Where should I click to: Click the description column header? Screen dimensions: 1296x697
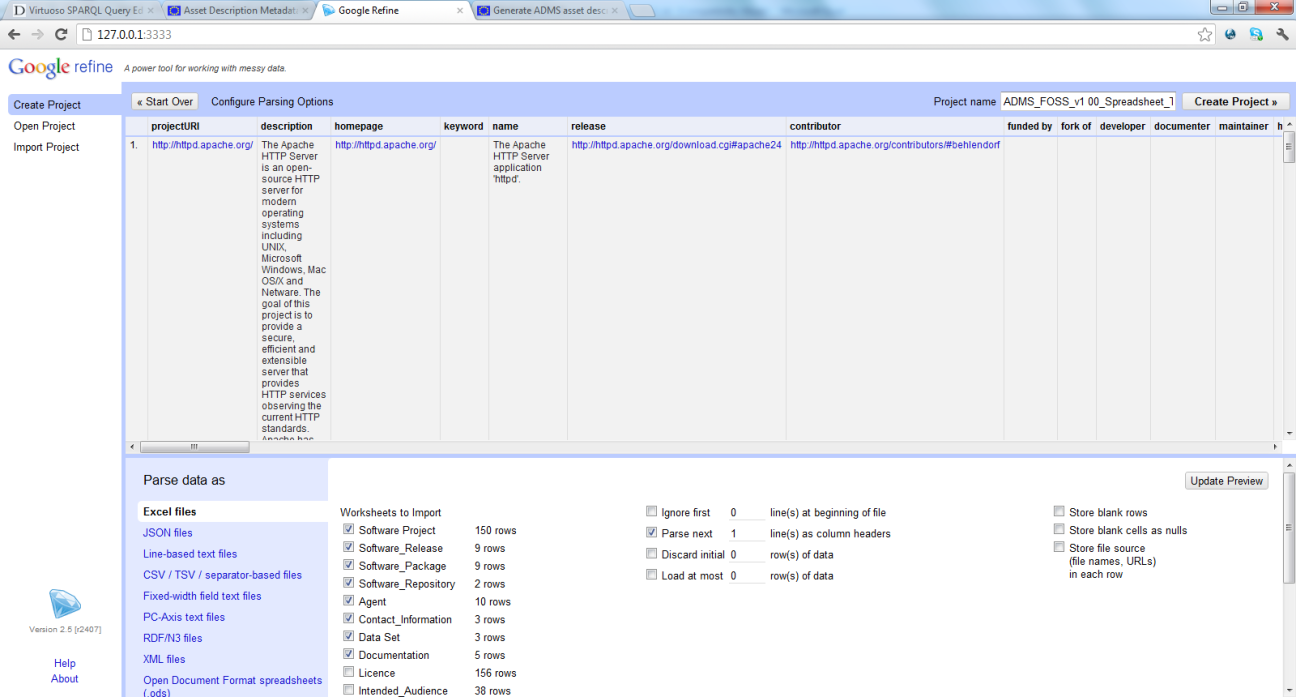tap(286, 126)
